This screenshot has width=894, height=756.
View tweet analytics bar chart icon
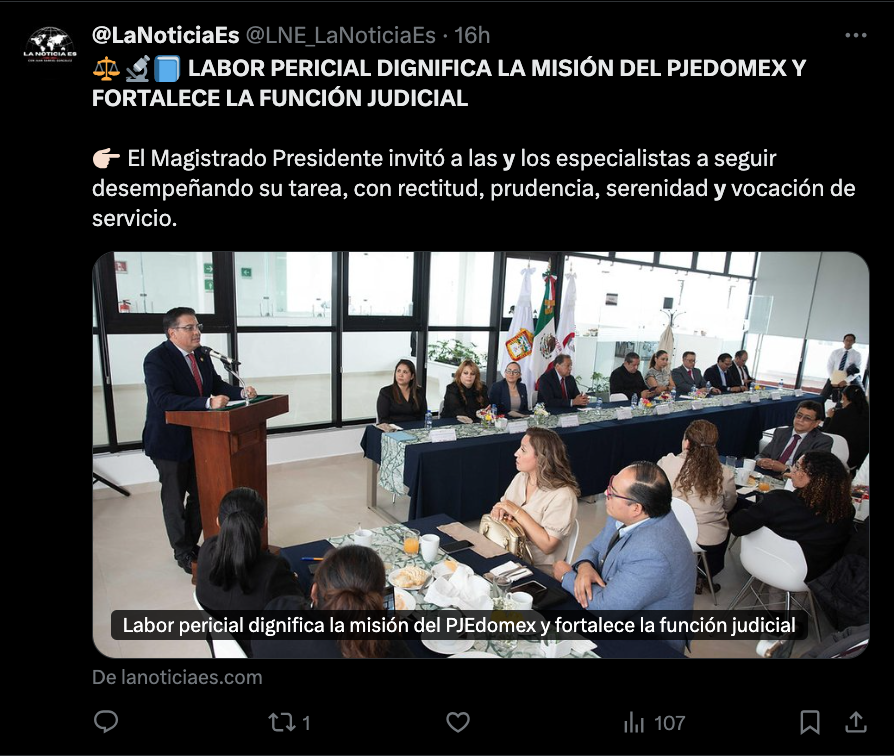(633, 723)
